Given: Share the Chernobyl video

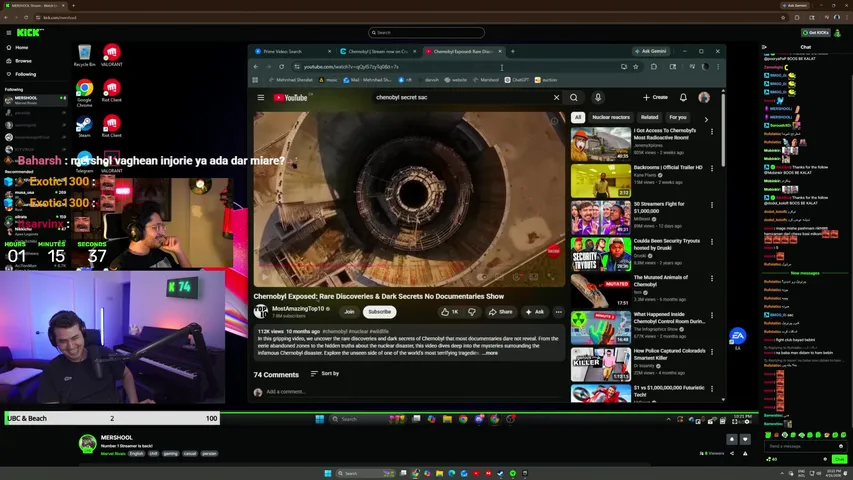Looking at the screenshot, I should [x=500, y=312].
